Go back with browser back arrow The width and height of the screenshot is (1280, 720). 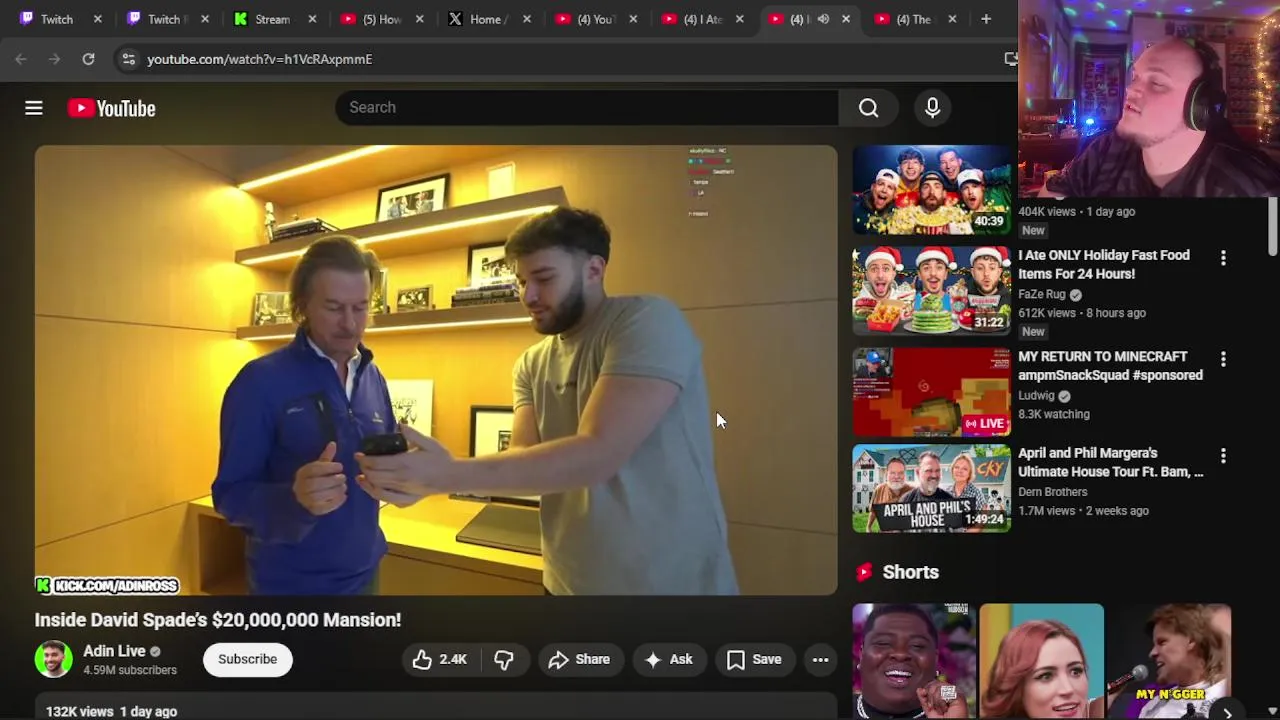coord(21,59)
